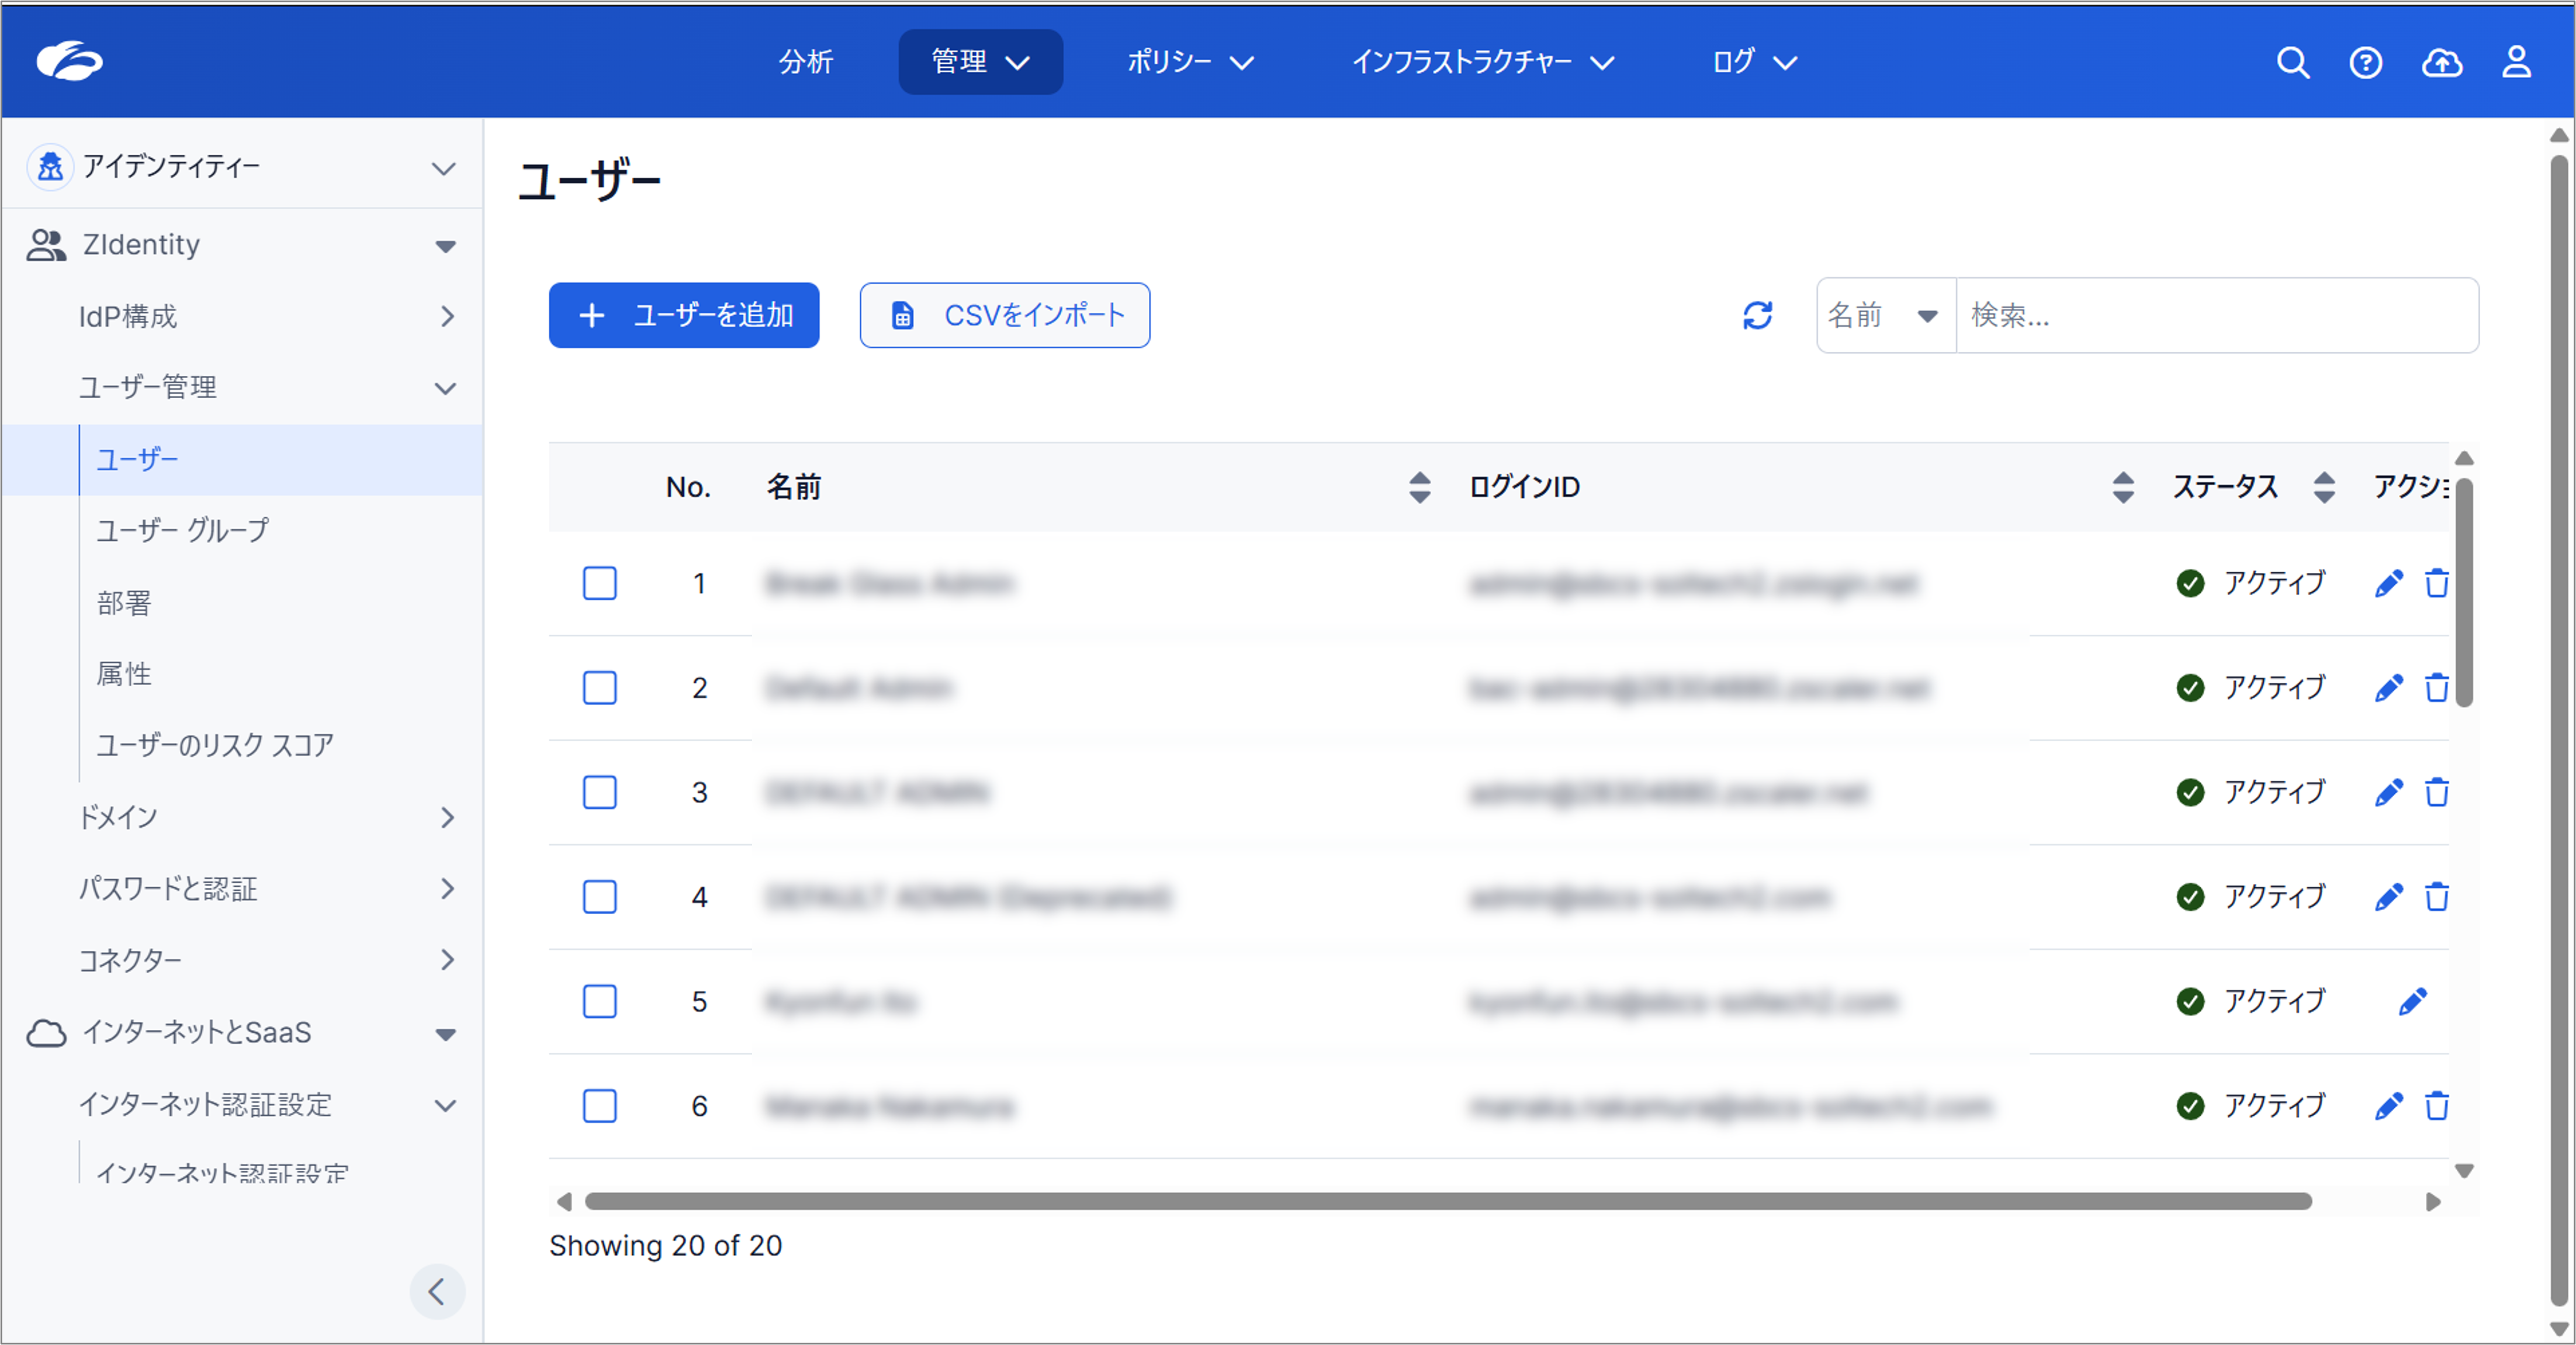Click the pencil edit icon for row 1
Image resolution: width=2576 pixels, height=1345 pixels.
tap(2388, 583)
